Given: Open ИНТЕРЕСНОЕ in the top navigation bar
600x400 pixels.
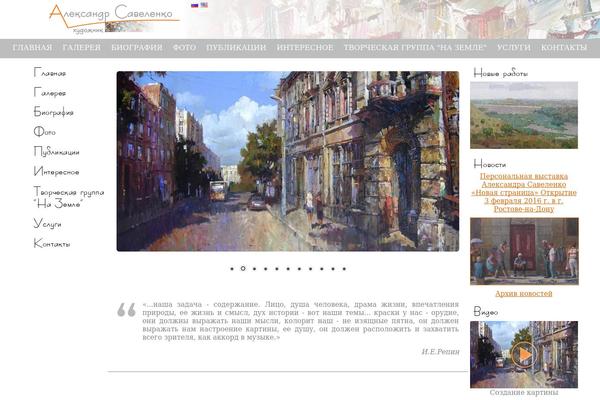Looking at the screenshot, I should [x=305, y=48].
